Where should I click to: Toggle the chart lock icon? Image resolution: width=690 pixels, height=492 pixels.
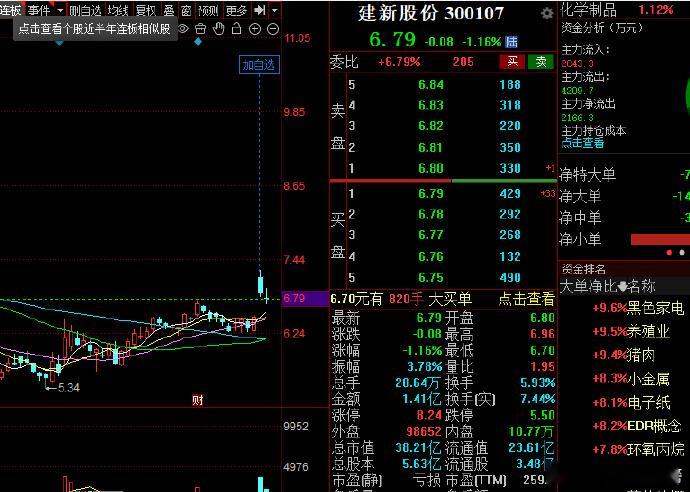coord(237,29)
